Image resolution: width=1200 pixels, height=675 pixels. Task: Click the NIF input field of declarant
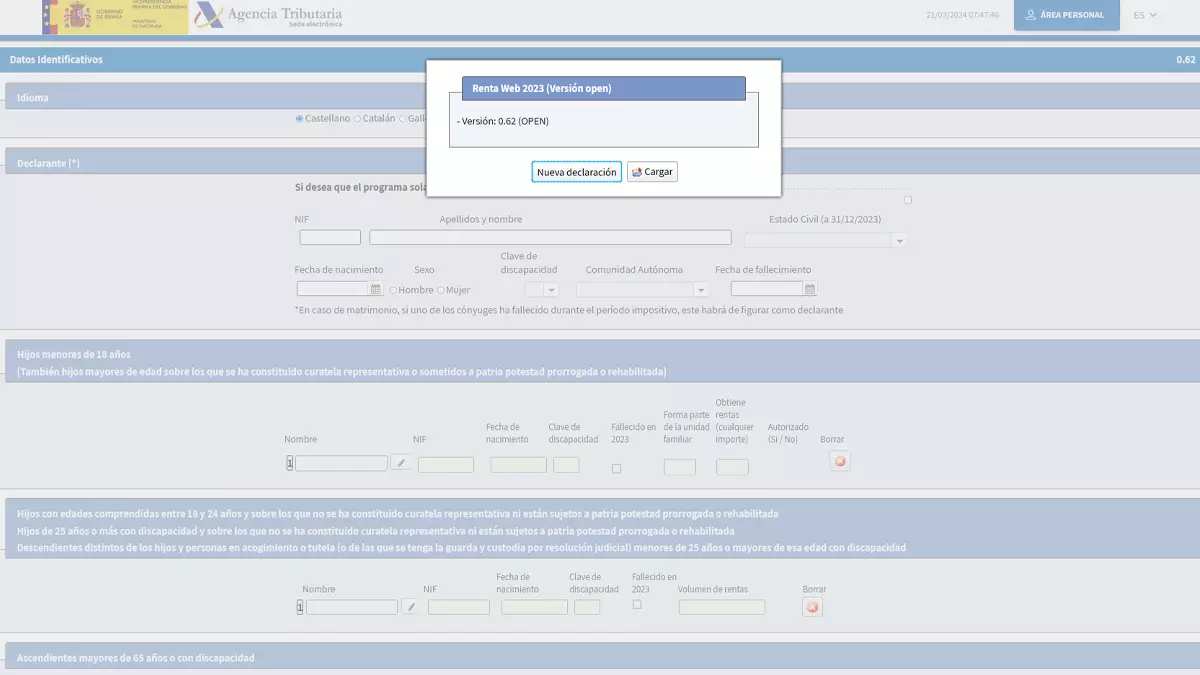[x=330, y=237]
